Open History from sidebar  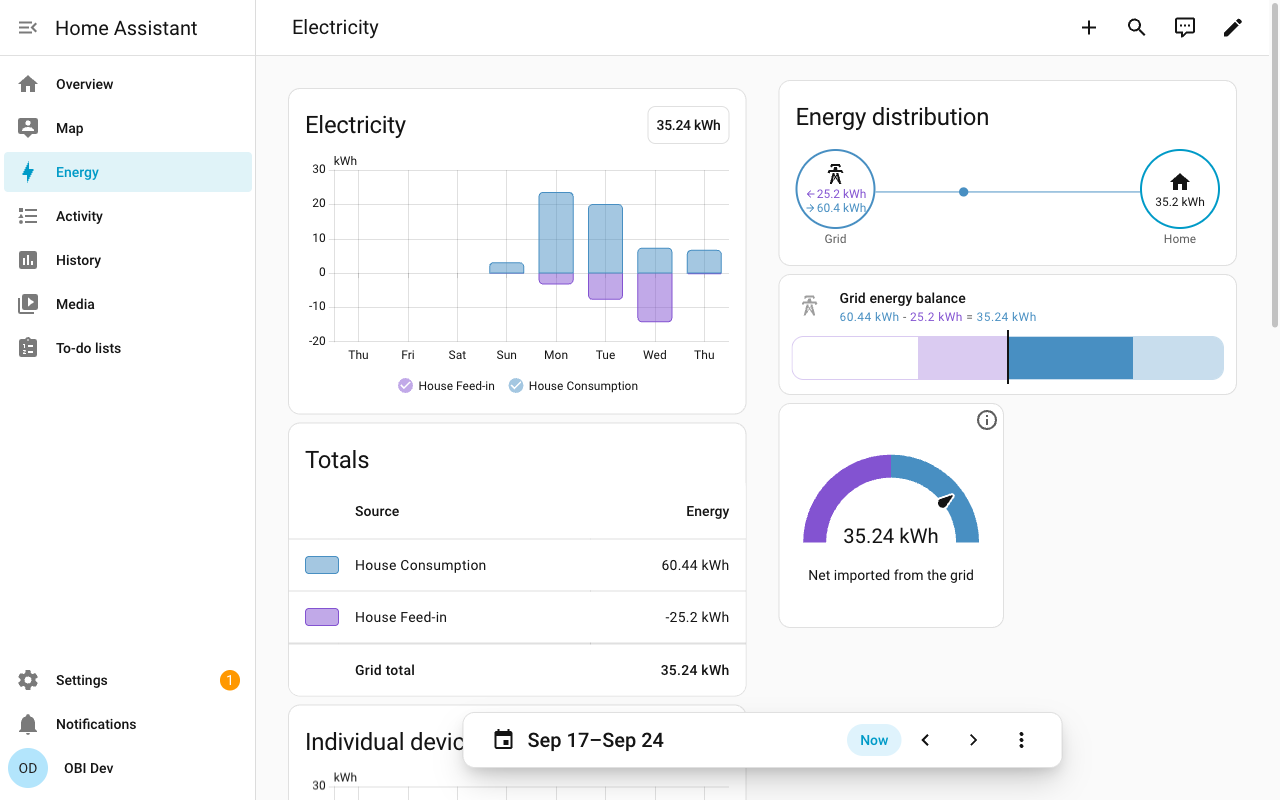pos(128,260)
